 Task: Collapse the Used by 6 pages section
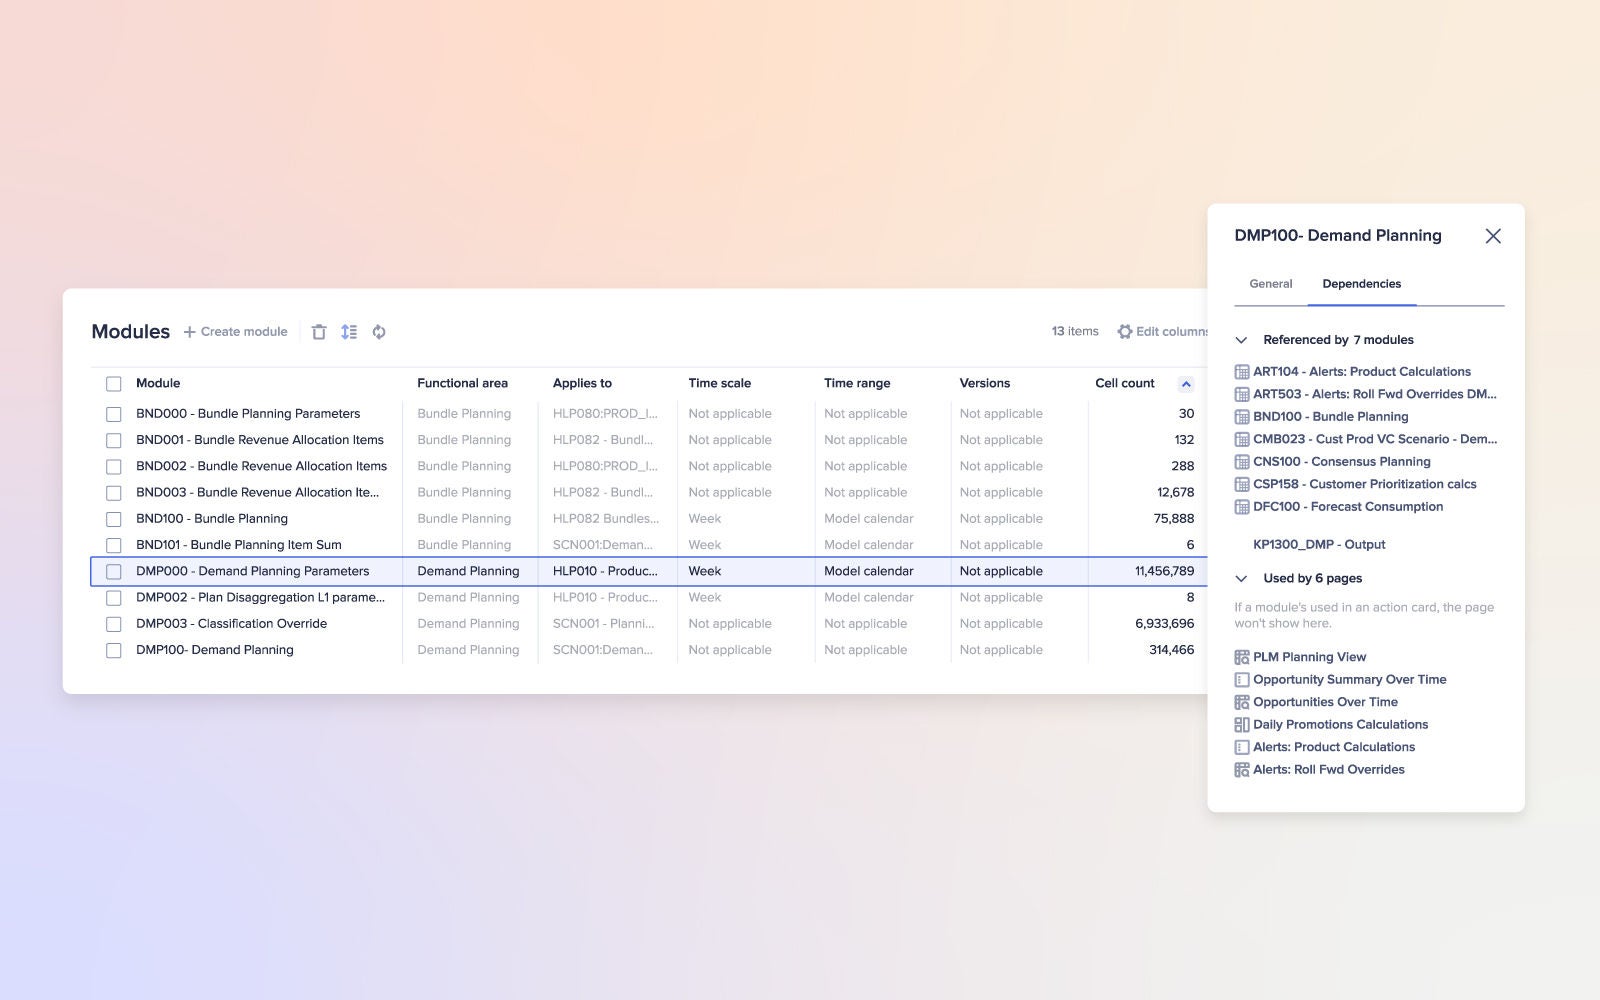1240,578
